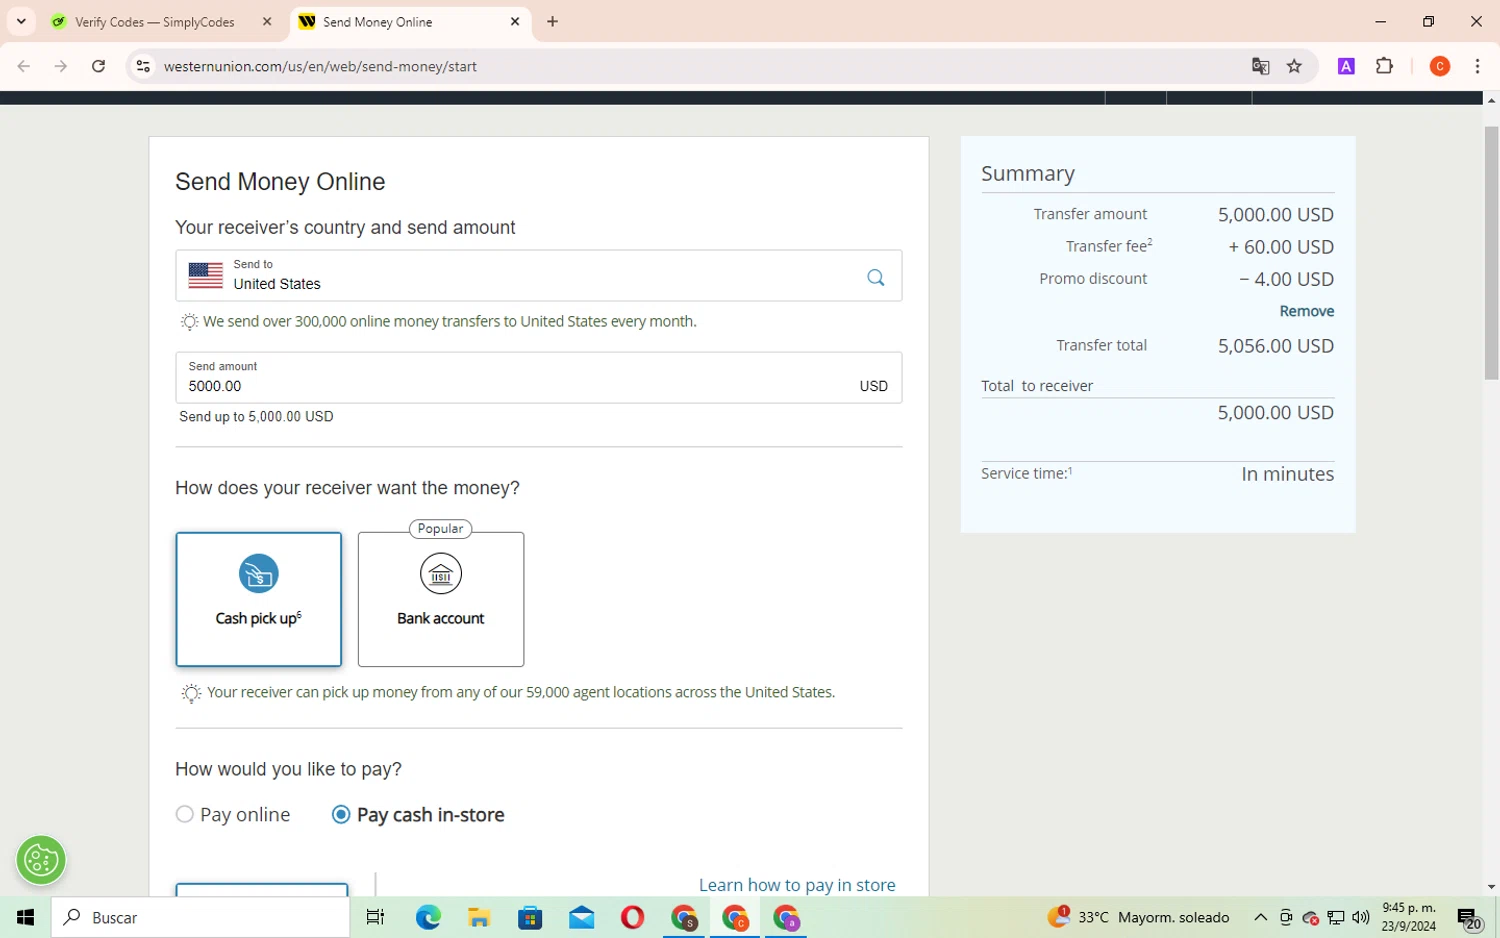Open a new browser tab
The image size is (1500, 938).
552,21
